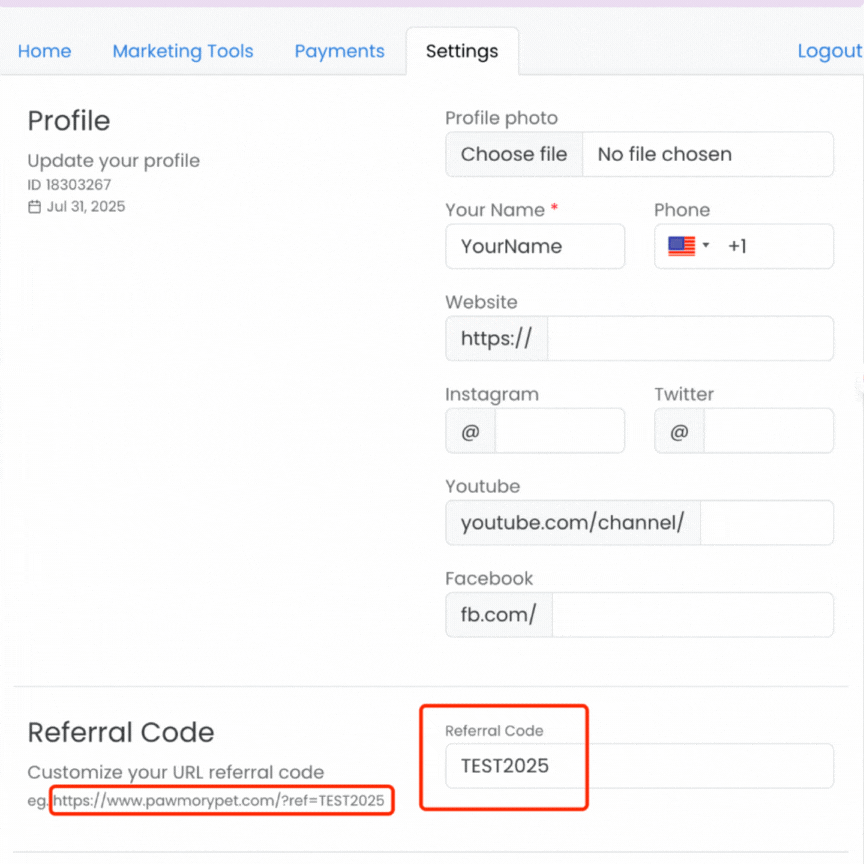
Task: Click the Referral Code field containing TEST2025
Action: click(x=639, y=766)
